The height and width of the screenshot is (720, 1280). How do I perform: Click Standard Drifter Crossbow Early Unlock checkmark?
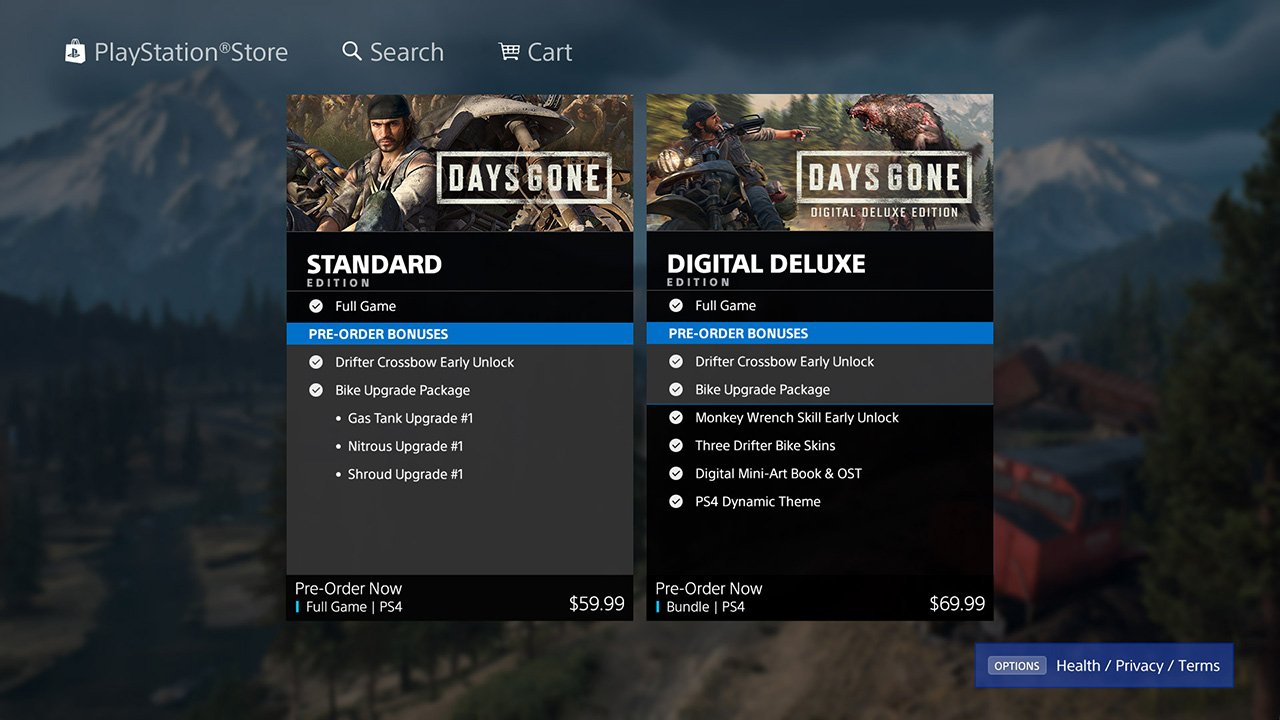[x=316, y=362]
